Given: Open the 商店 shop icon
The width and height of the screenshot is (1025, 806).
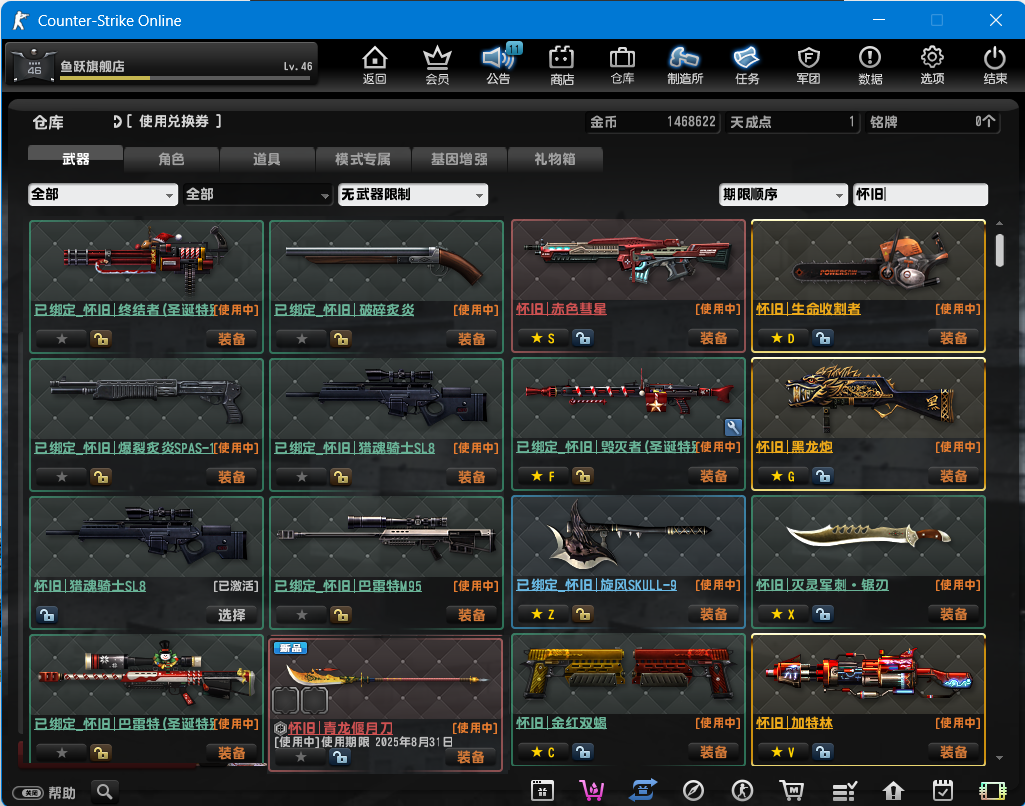Looking at the screenshot, I should 562,65.
